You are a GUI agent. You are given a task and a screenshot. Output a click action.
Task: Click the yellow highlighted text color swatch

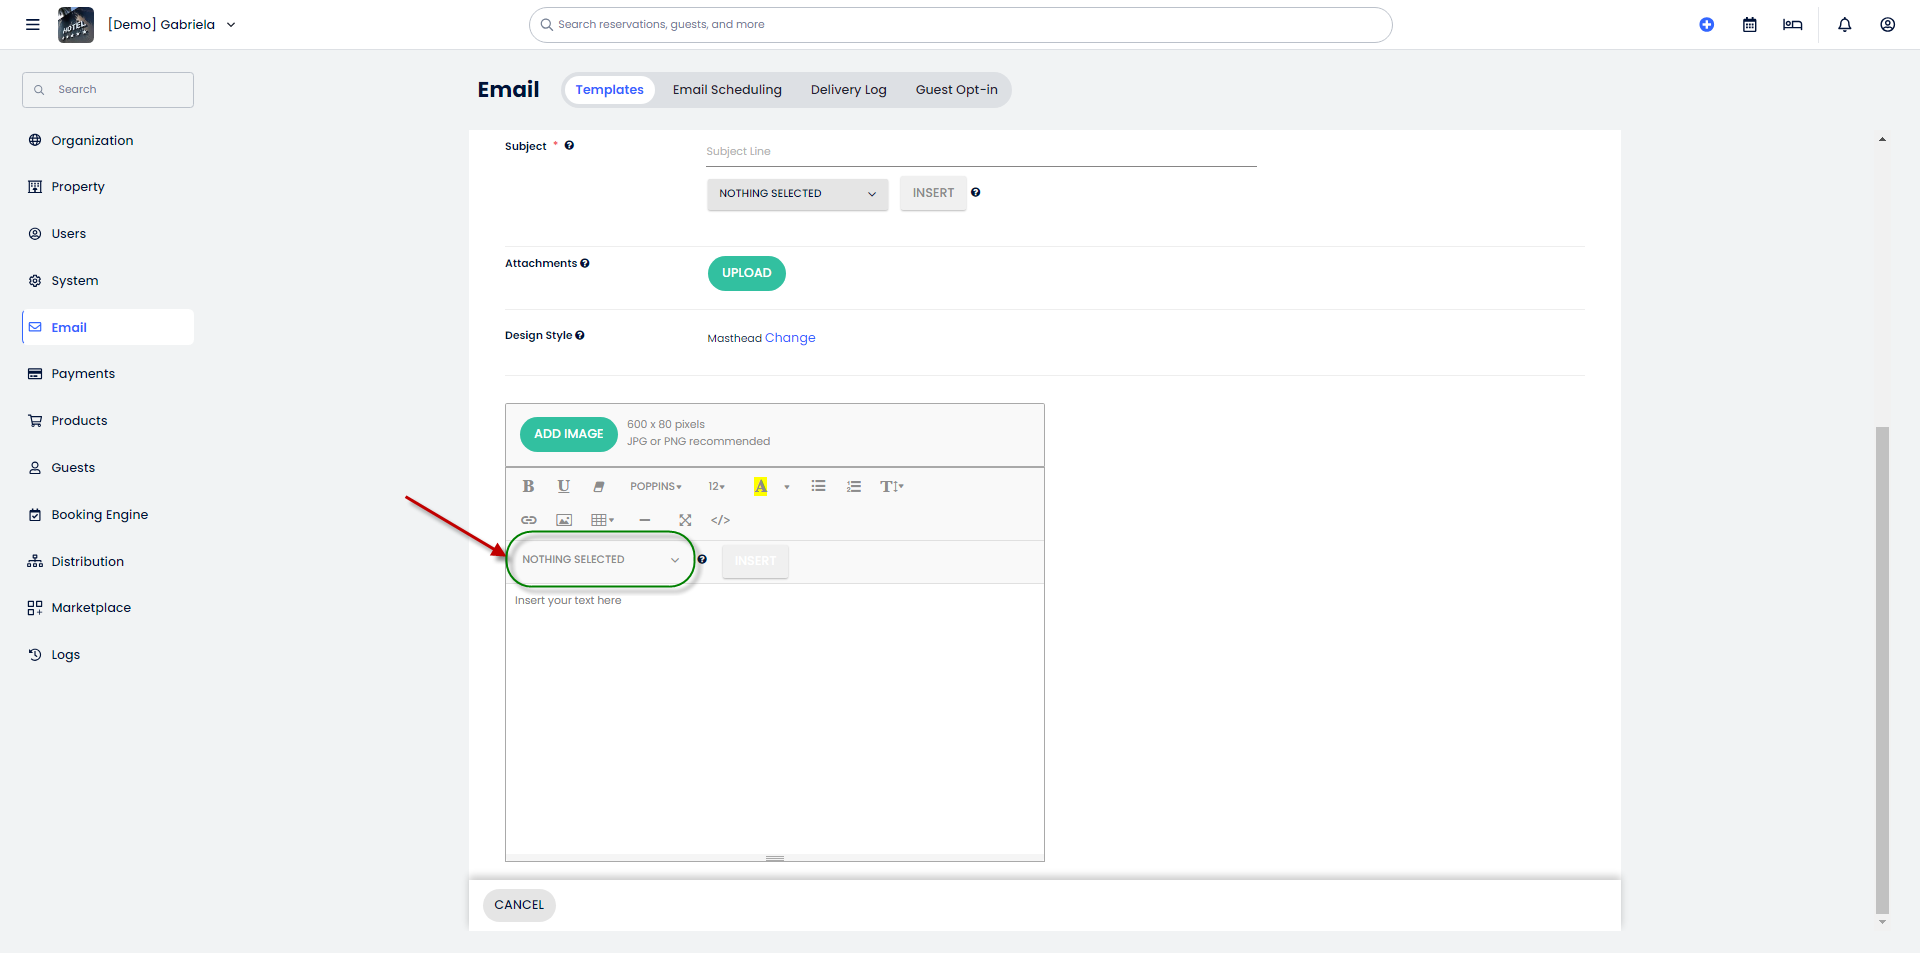tap(761, 487)
